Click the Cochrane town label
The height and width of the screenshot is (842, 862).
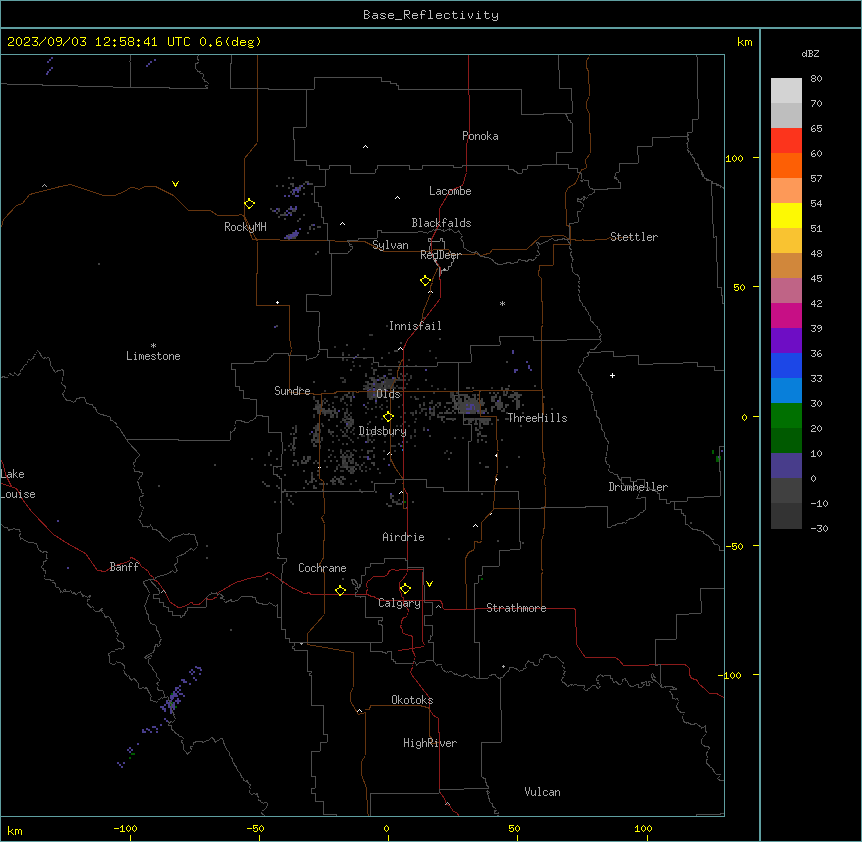coord(322,568)
